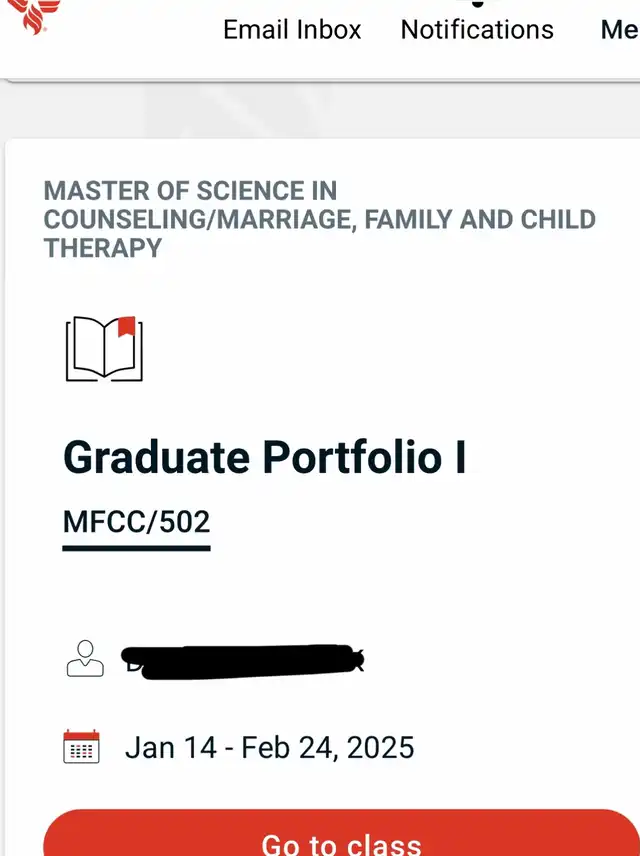Open the MFCC/502 course code link

tap(136, 522)
